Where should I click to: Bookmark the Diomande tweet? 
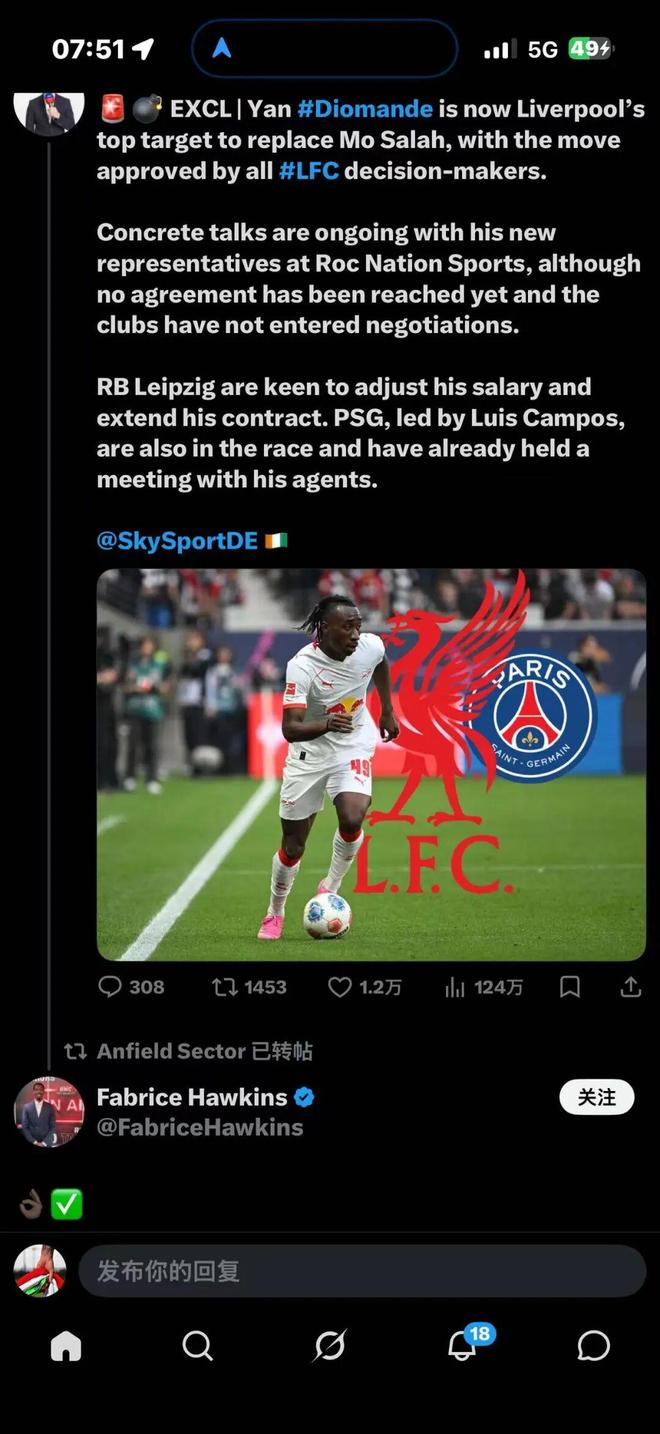pos(570,987)
